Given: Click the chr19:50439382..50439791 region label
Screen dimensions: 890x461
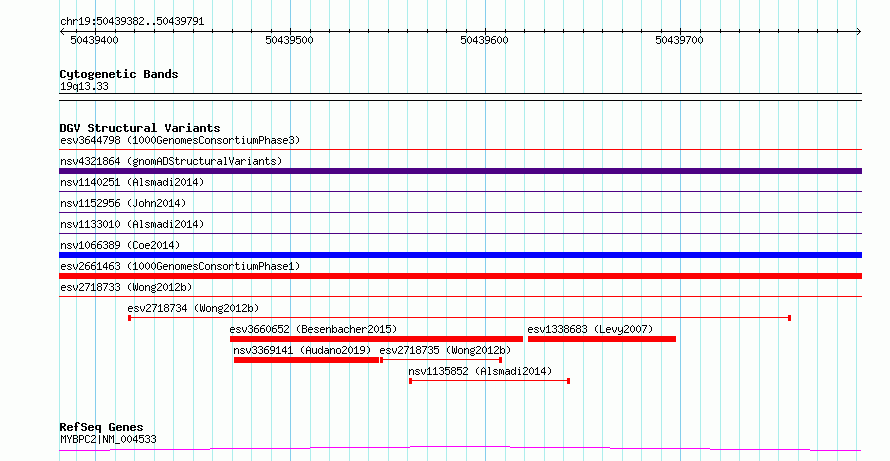Looking at the screenshot, I should tap(132, 22).
